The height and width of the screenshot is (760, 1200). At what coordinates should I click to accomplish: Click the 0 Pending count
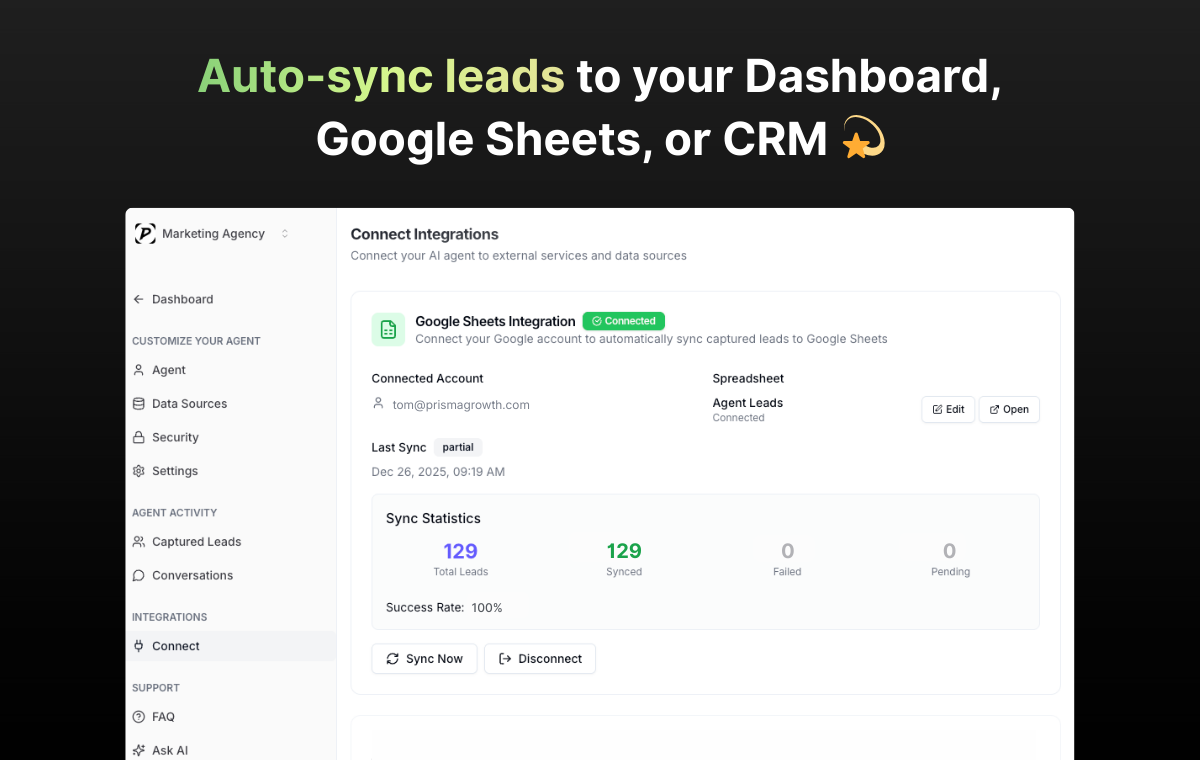coord(950,551)
